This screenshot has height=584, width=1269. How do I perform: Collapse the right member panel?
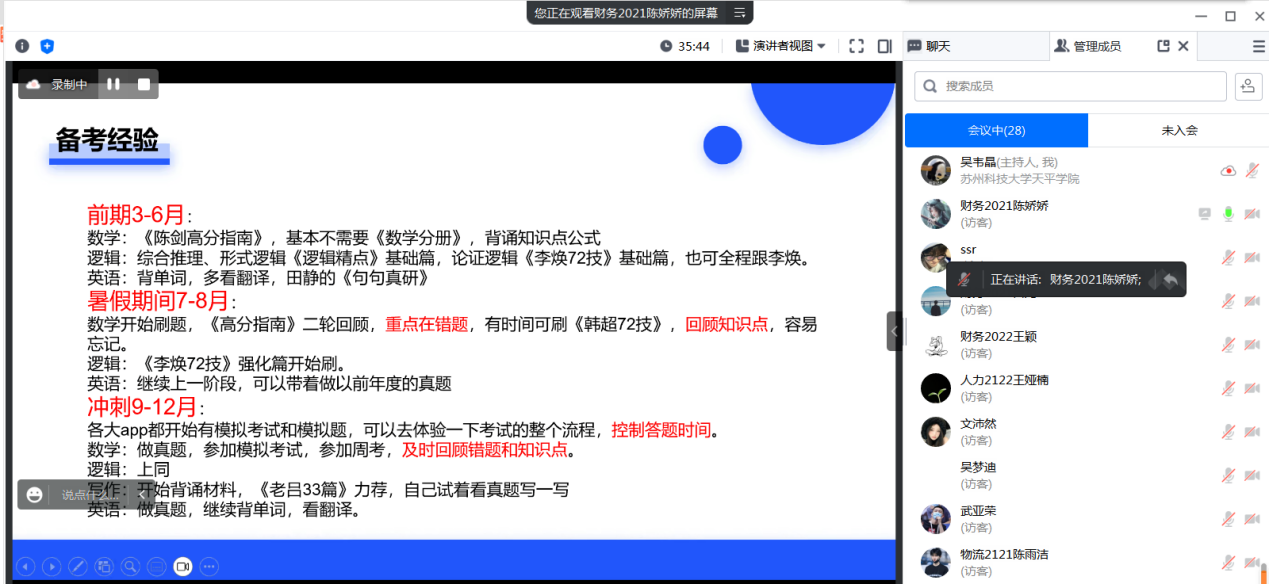click(x=895, y=331)
